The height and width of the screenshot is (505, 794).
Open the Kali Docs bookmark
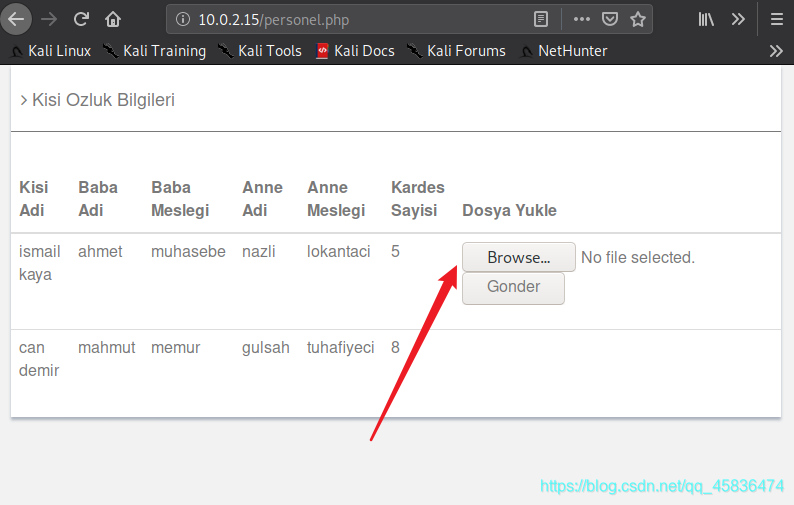tap(355, 51)
